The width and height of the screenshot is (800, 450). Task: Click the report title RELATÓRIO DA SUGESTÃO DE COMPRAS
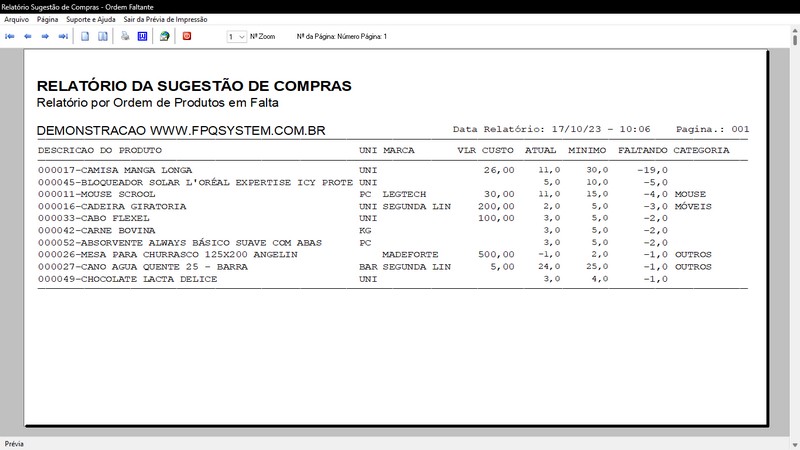(194, 86)
